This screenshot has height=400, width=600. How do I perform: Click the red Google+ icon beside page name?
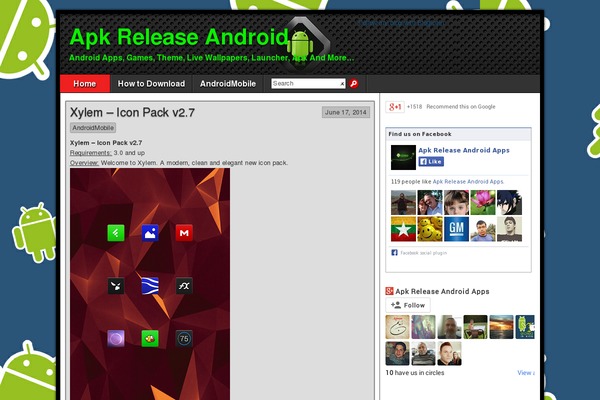[x=390, y=291]
